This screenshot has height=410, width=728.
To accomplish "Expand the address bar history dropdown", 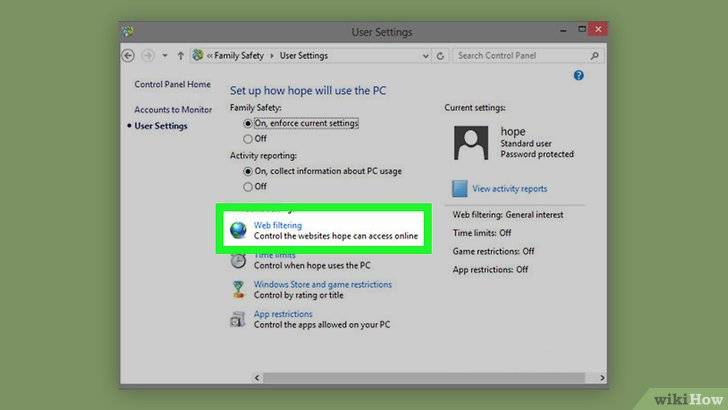I will 426,56.
